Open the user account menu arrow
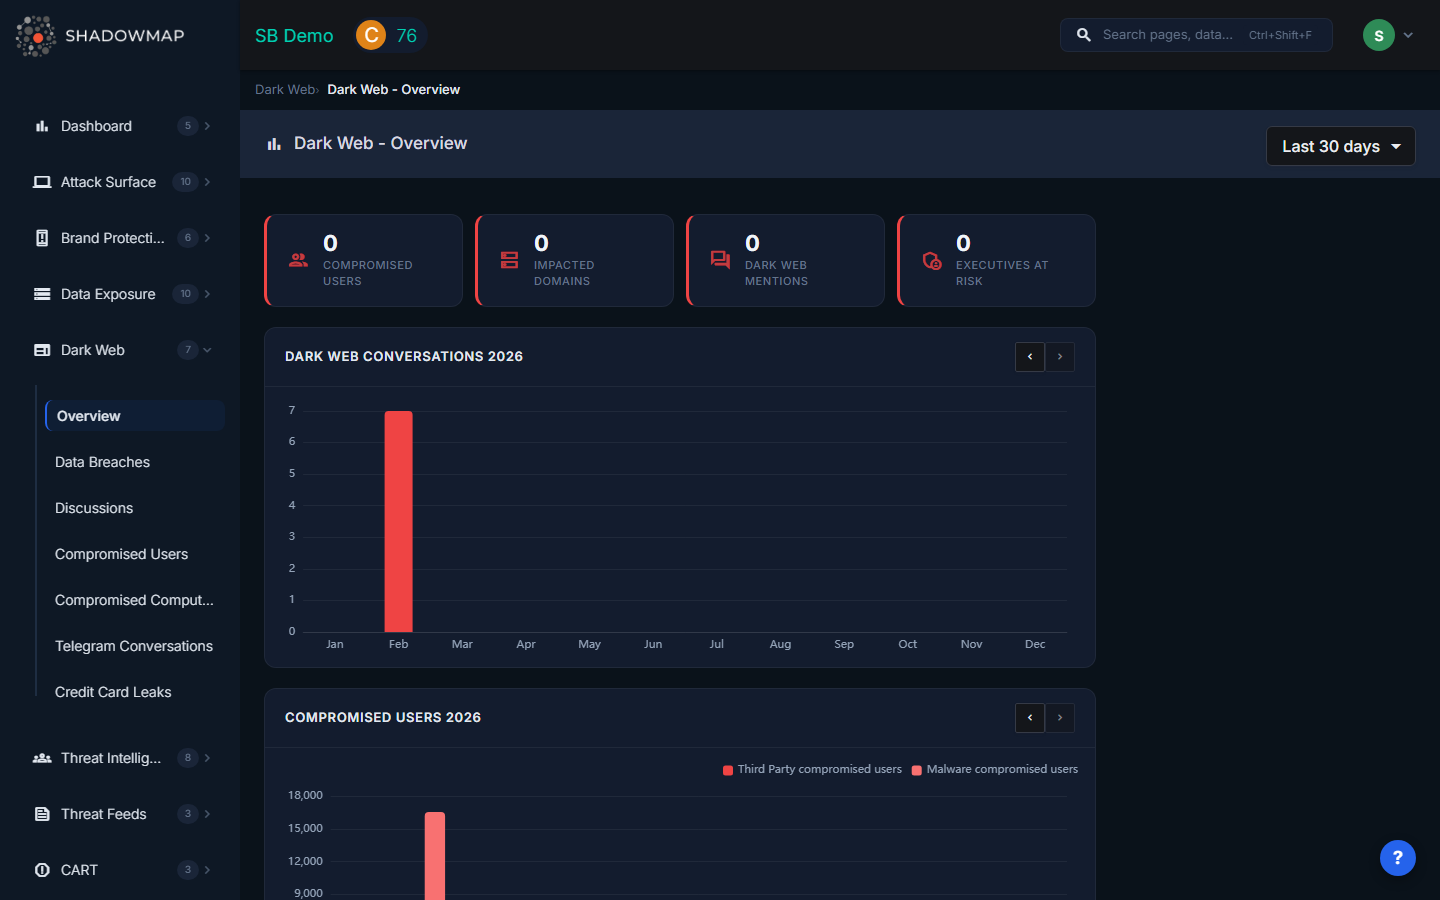Screen dimensions: 1440x900 [1408, 34]
